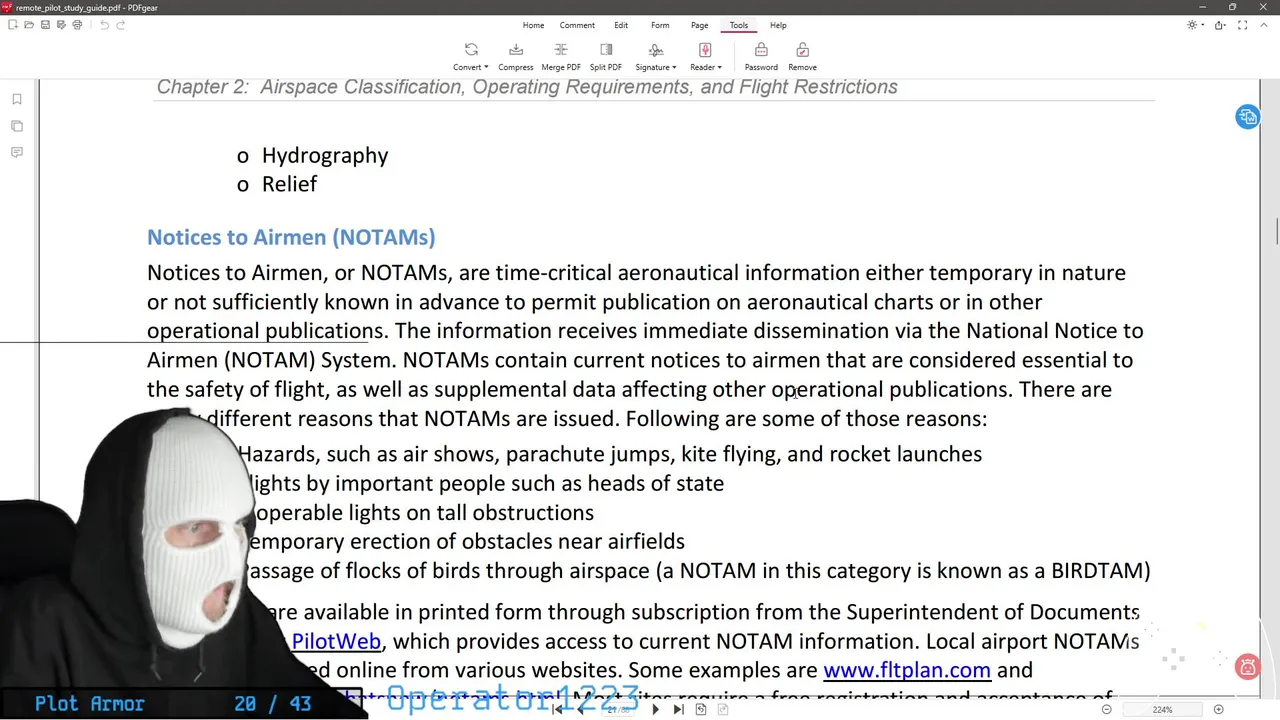Image resolution: width=1280 pixels, height=720 pixels.
Task: Click the Compress PDF tool
Action: pyautogui.click(x=515, y=57)
